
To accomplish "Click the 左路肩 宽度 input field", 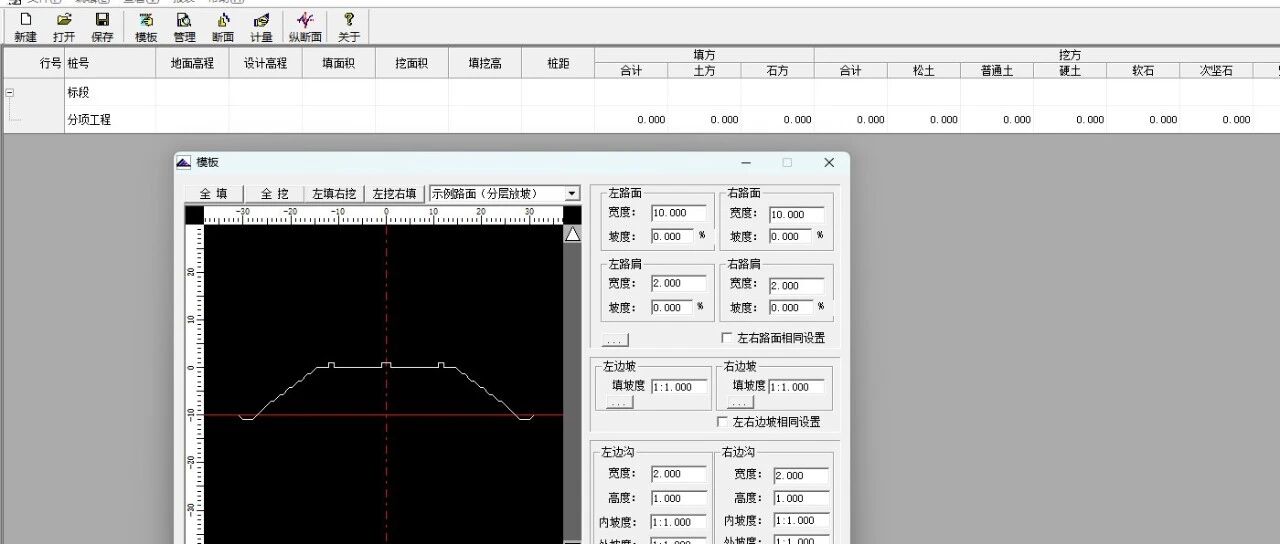I will coord(678,284).
